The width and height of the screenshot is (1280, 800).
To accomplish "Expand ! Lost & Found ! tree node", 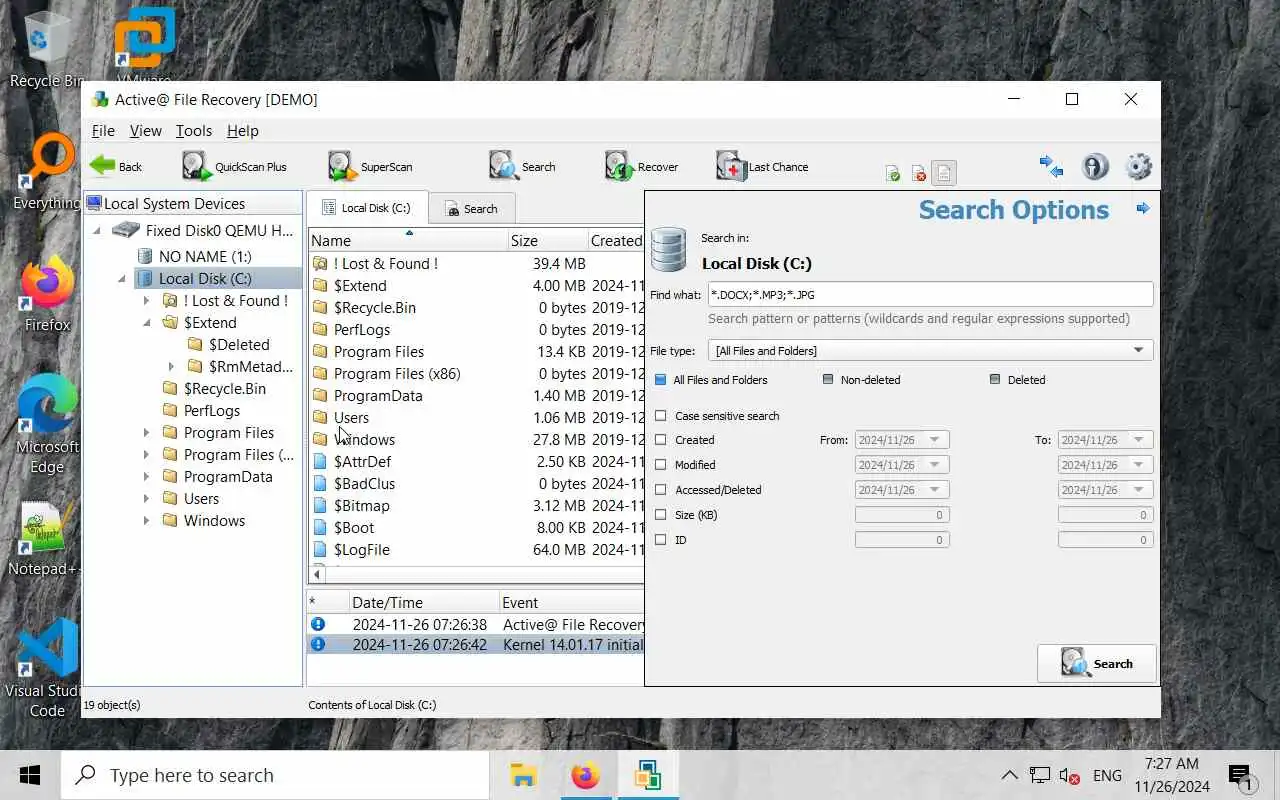I will click(146, 300).
